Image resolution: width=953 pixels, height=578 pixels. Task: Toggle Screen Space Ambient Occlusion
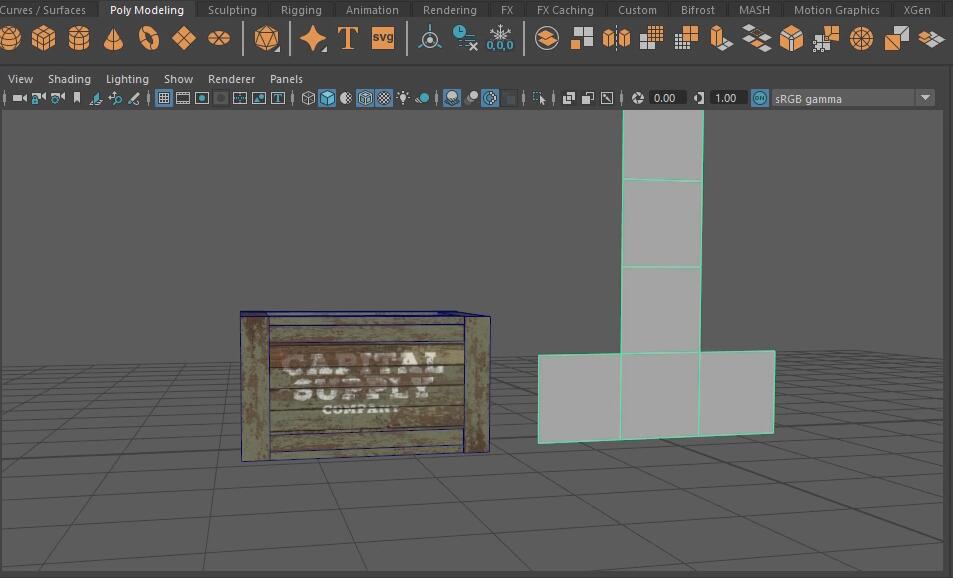coord(452,98)
